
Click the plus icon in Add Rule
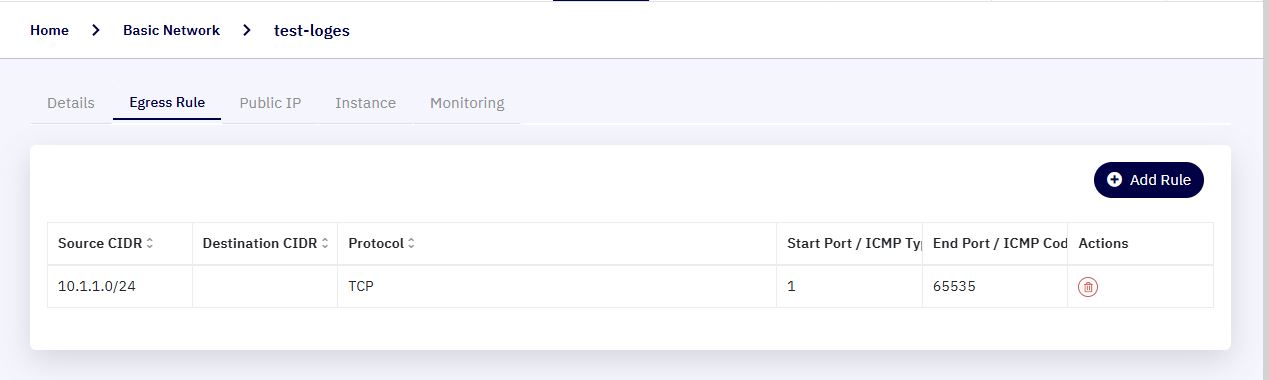pos(1114,180)
